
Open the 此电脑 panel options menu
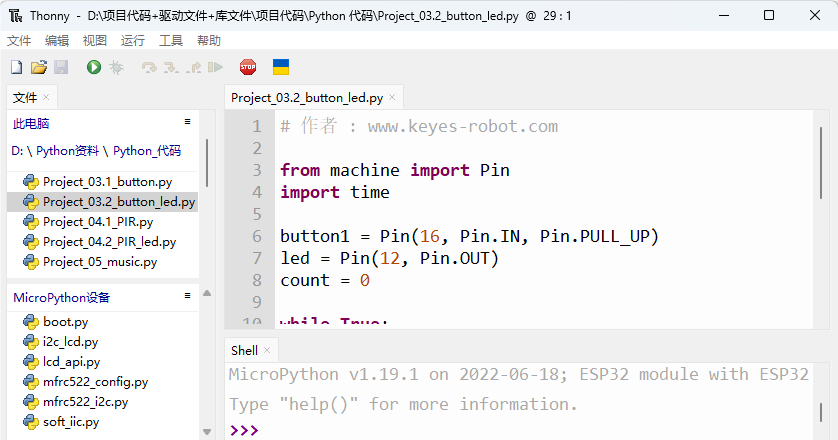188,122
